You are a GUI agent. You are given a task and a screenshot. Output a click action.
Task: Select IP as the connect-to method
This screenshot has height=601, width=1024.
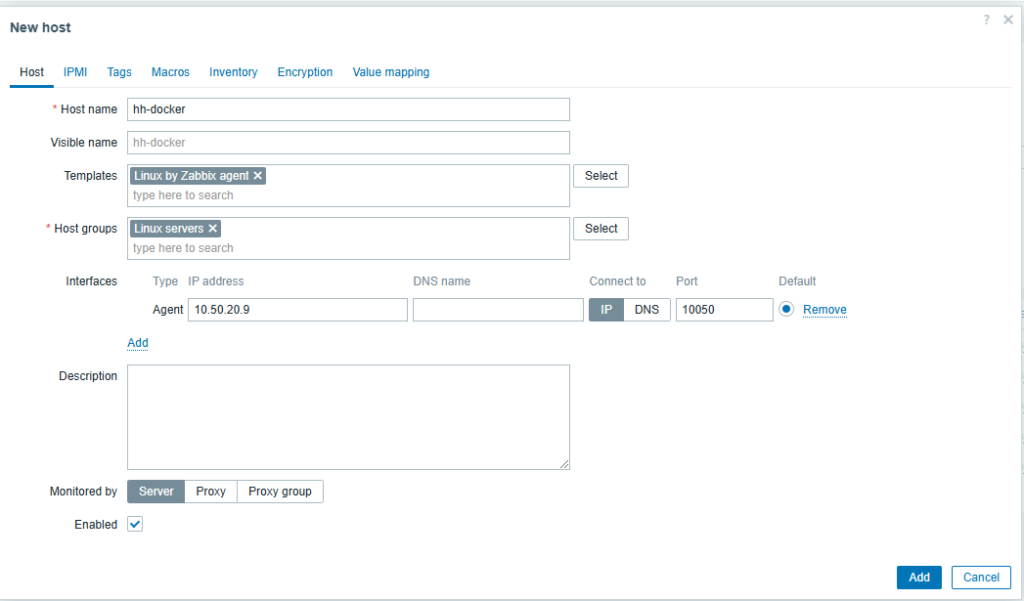tap(606, 309)
